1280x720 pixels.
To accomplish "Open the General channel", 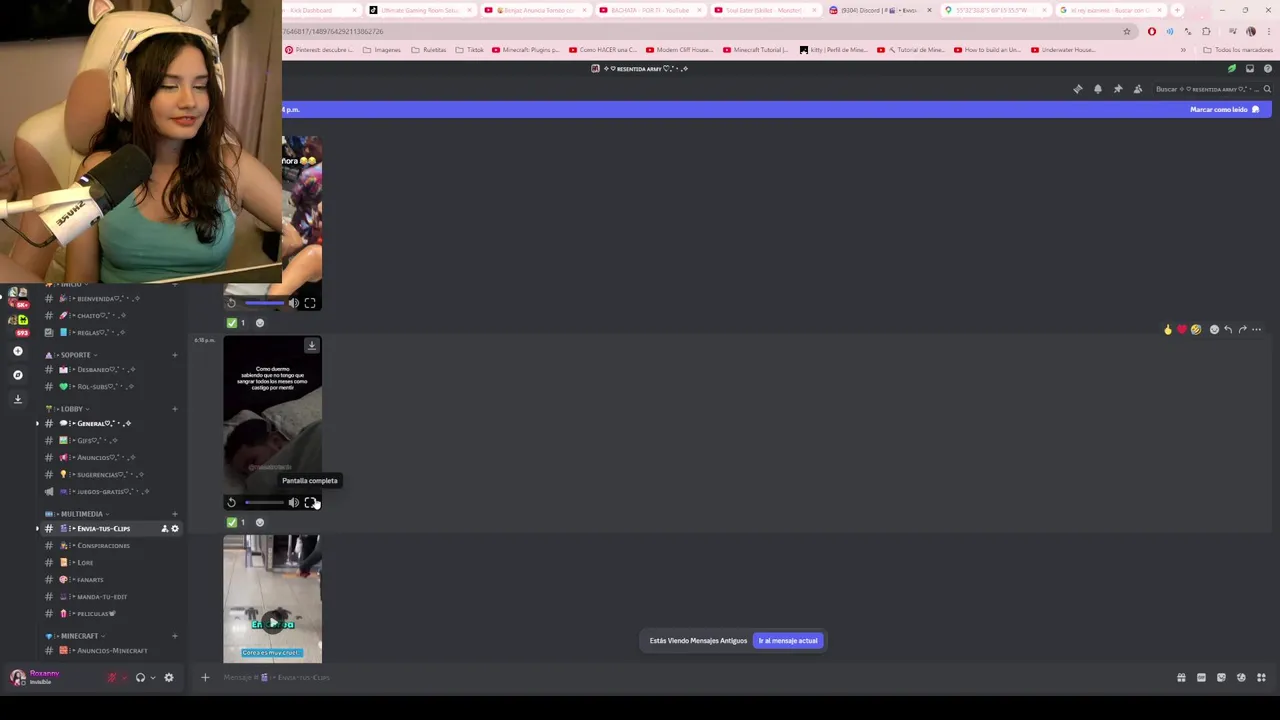I will click(x=110, y=424).
